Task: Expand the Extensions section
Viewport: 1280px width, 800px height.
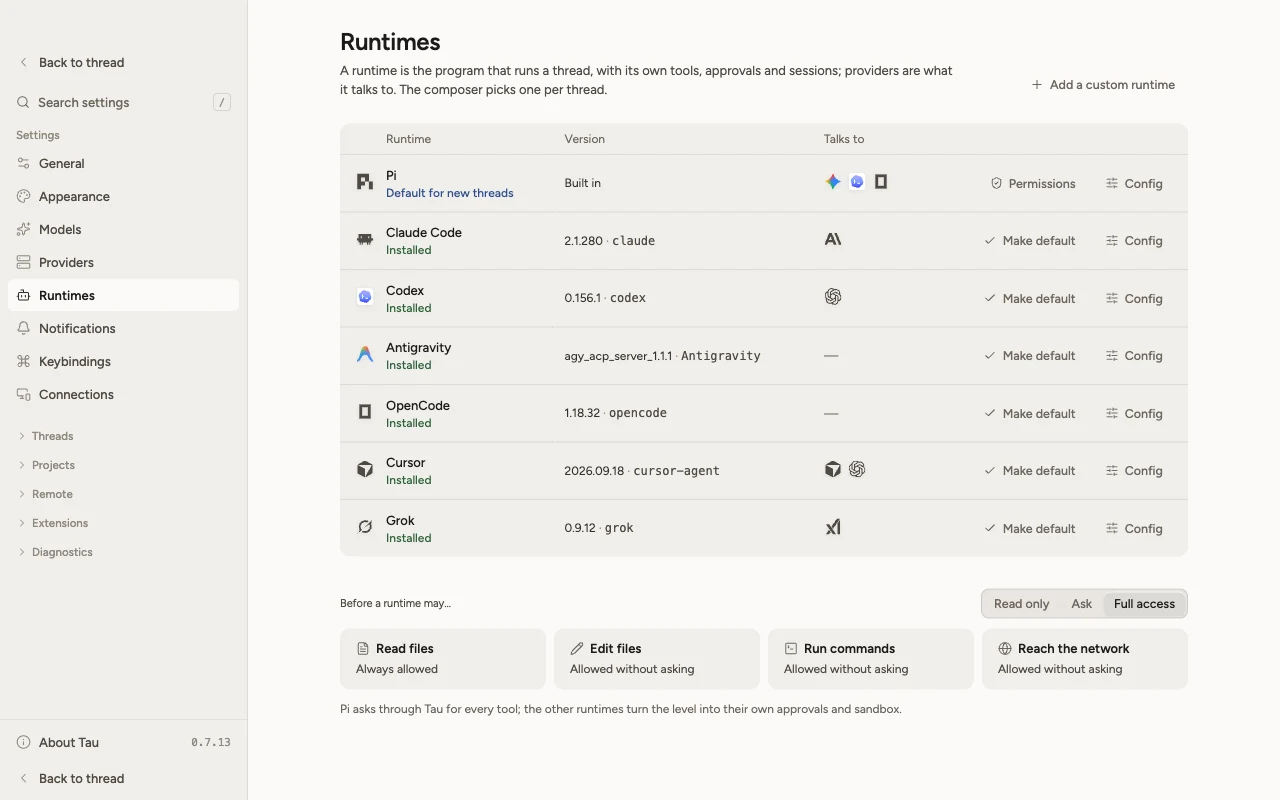Action: click(123, 523)
